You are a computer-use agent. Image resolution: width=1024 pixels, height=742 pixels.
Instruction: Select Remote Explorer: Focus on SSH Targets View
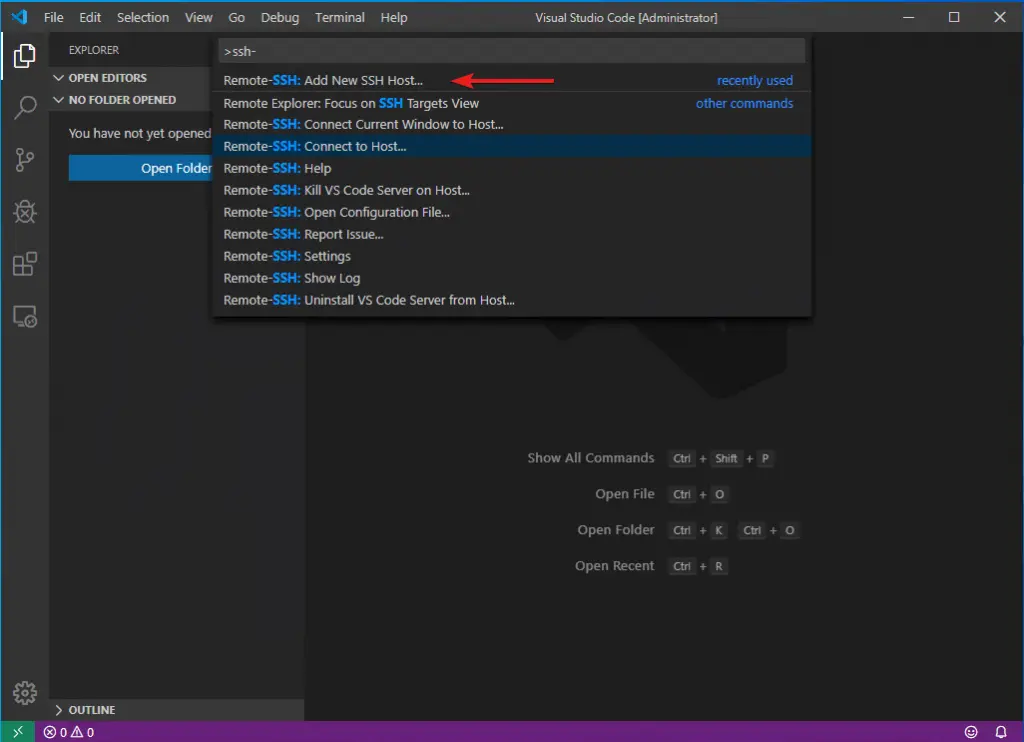[x=512, y=103]
